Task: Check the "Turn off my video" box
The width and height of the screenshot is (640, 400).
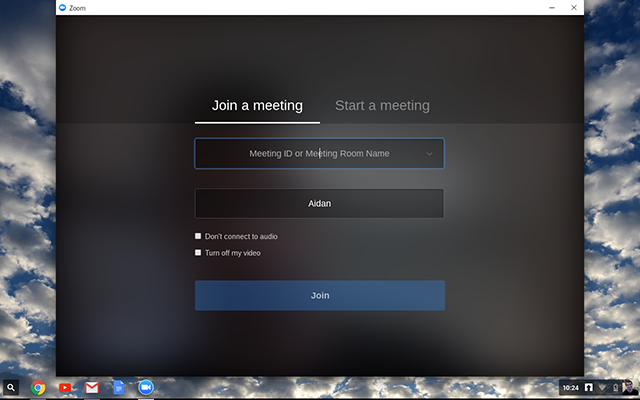Action: [x=198, y=252]
